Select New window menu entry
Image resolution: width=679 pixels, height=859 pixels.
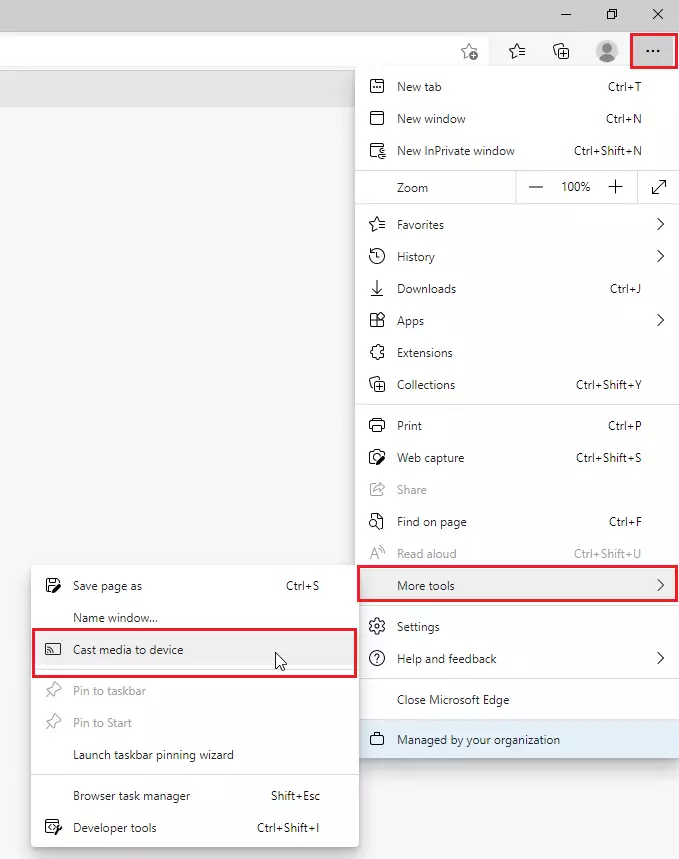[x=517, y=118]
